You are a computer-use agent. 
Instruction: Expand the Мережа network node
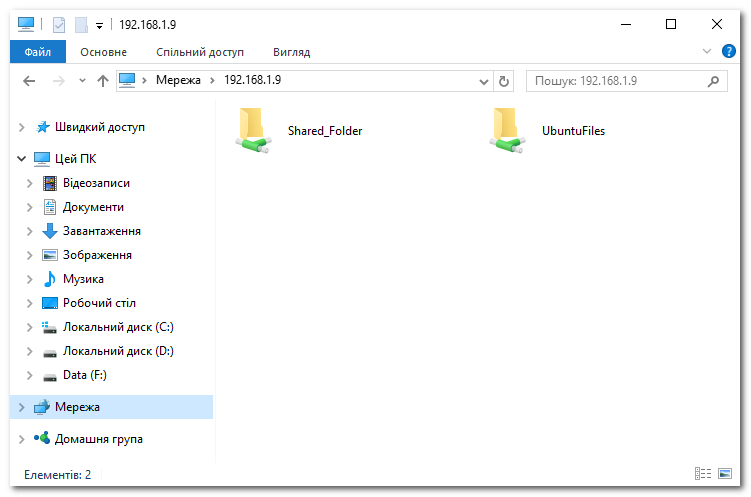(x=22, y=407)
